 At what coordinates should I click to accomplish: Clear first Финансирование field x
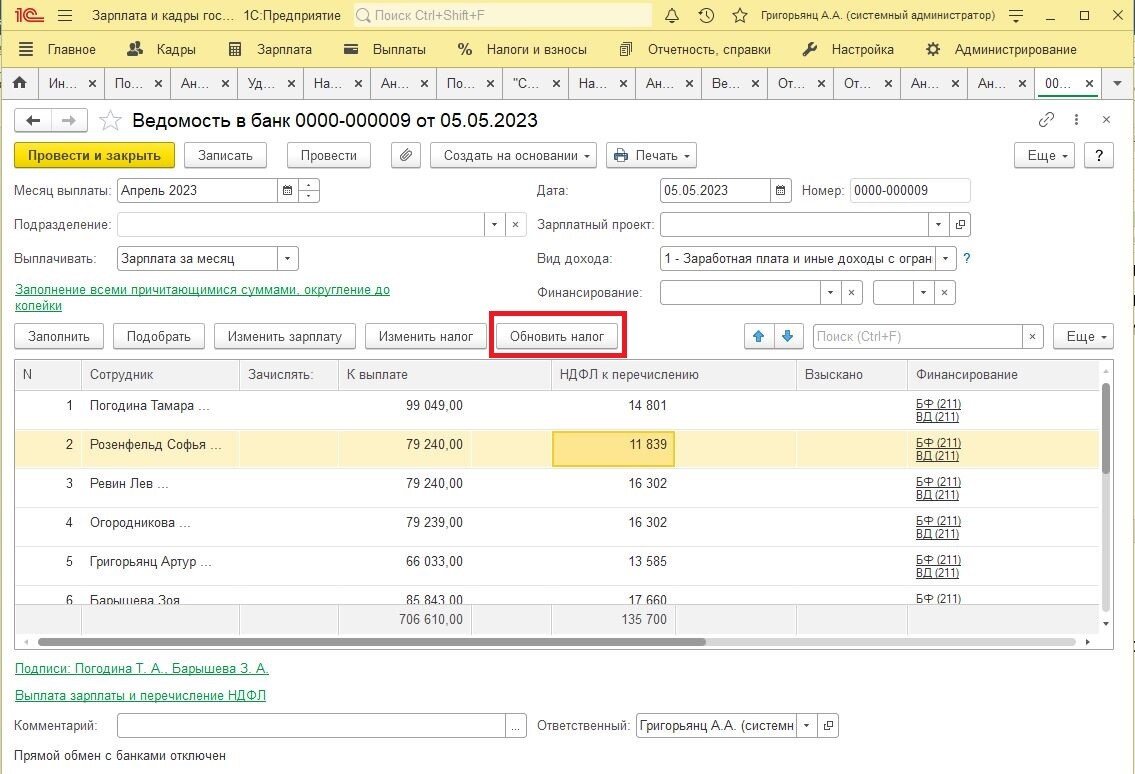[851, 293]
